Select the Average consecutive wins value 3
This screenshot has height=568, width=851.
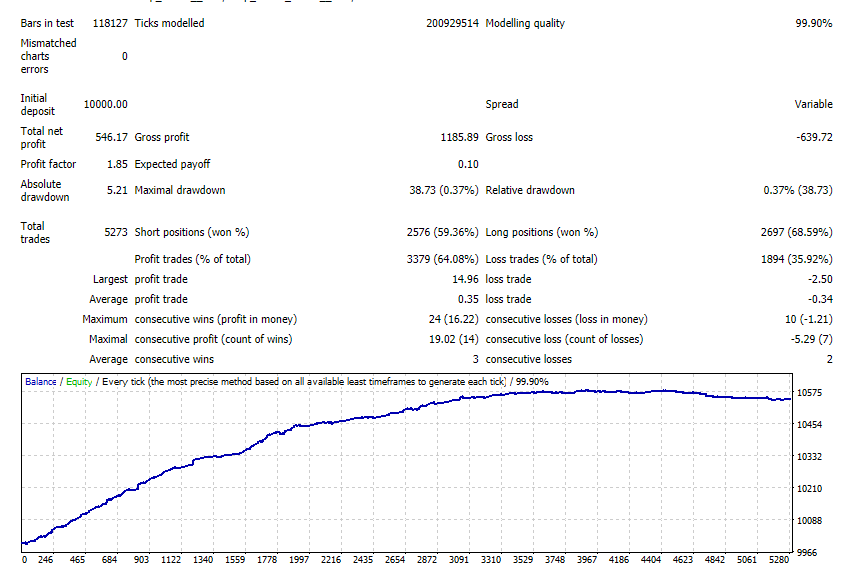click(475, 360)
